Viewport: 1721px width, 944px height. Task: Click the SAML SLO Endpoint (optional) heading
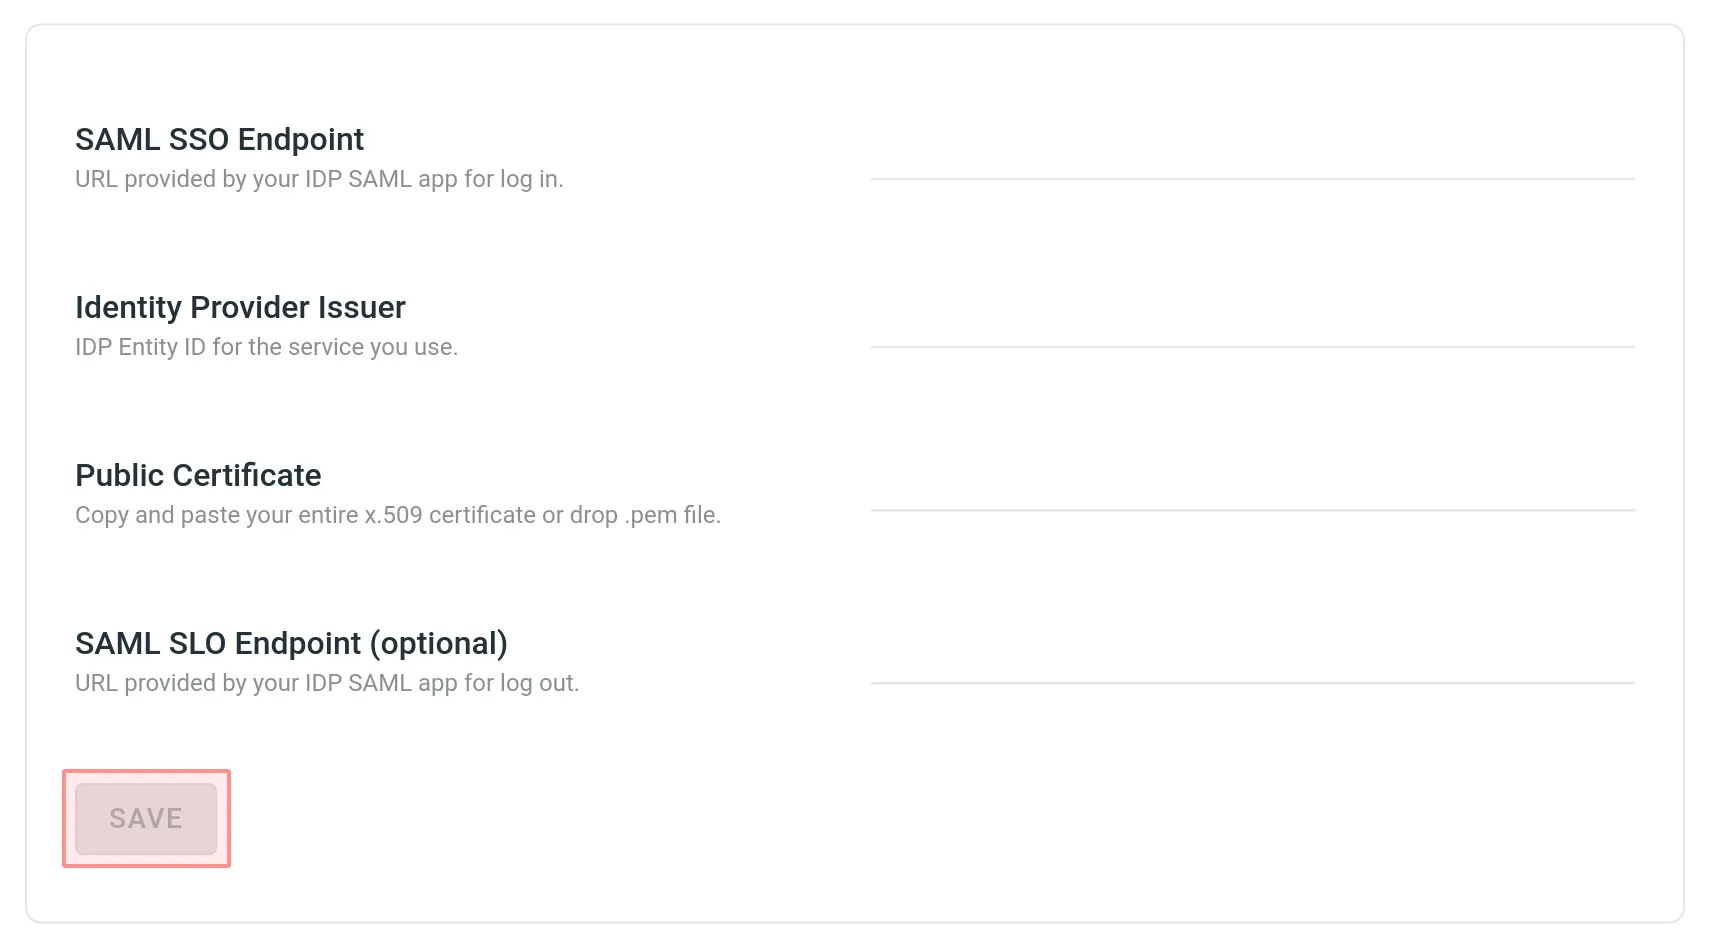291,643
